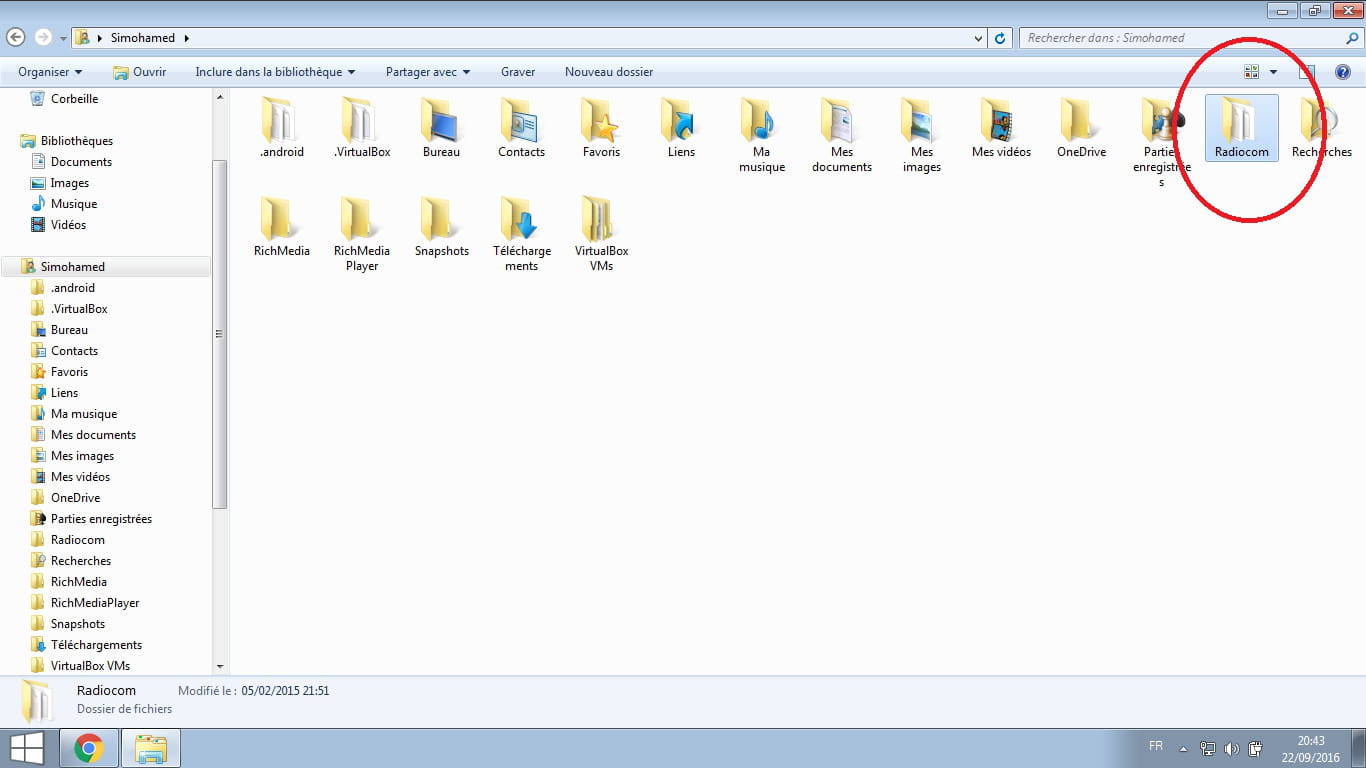
Task: Click Graver in the toolbar
Action: click(518, 72)
